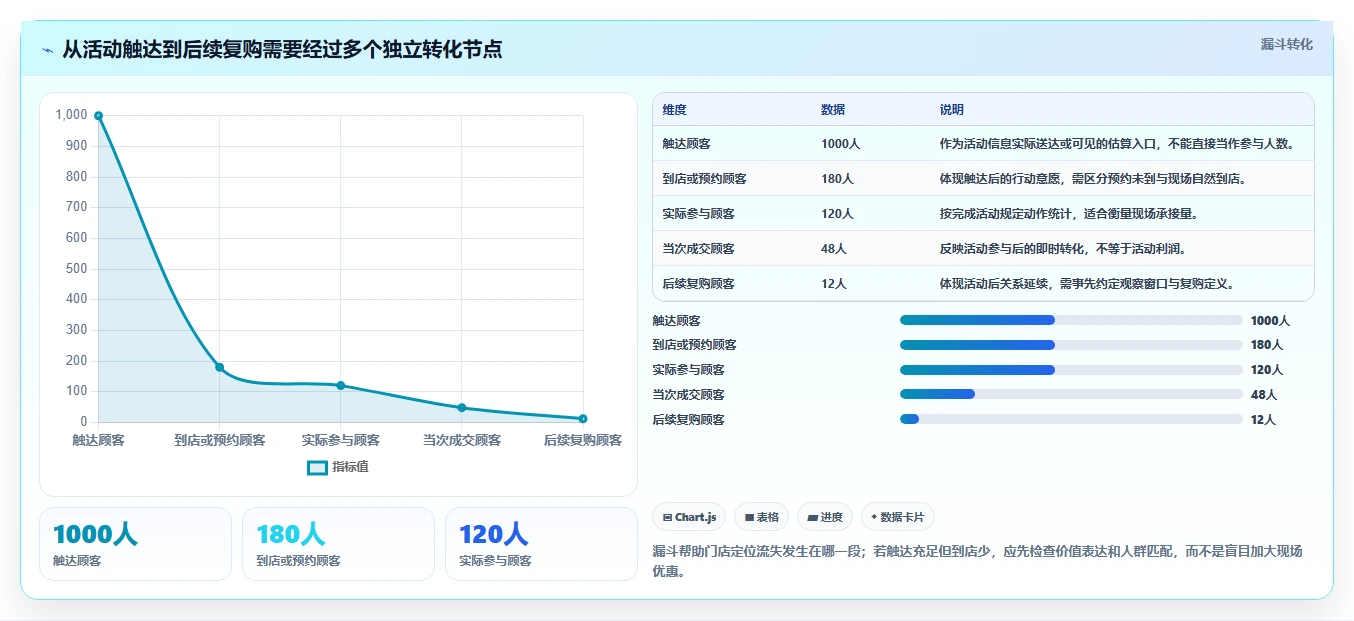Viewport: 1354px width, 621px height.
Task: Click the 进度 chip
Action: (x=825, y=517)
